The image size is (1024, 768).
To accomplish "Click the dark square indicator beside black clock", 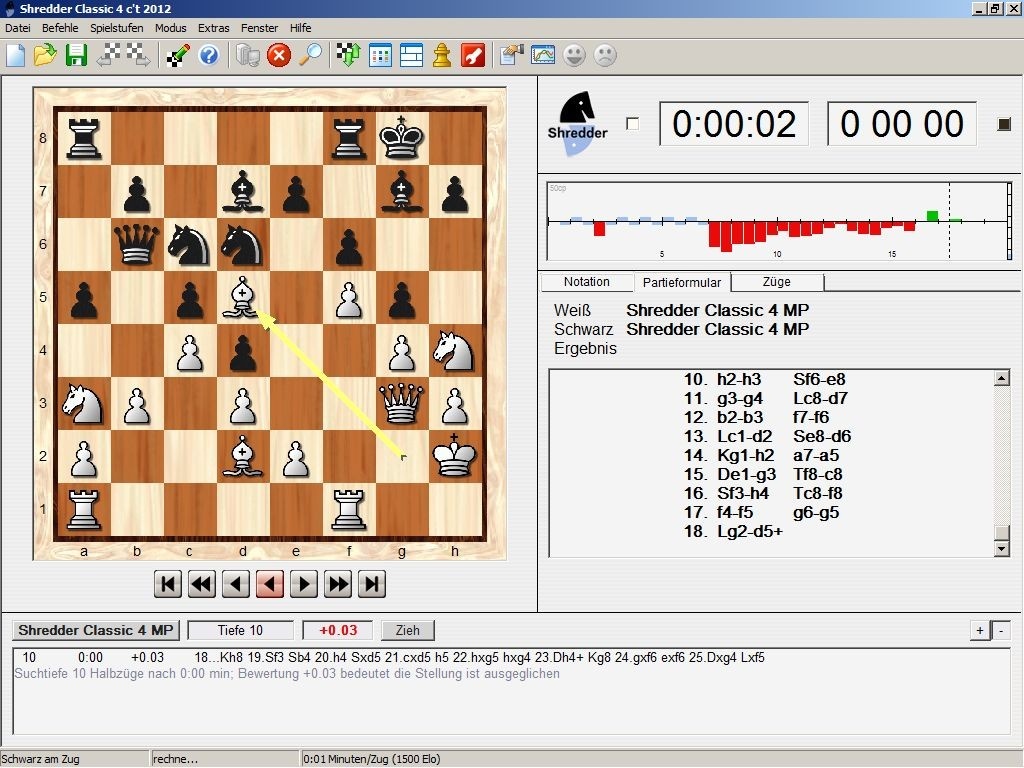I will pos(1004,124).
